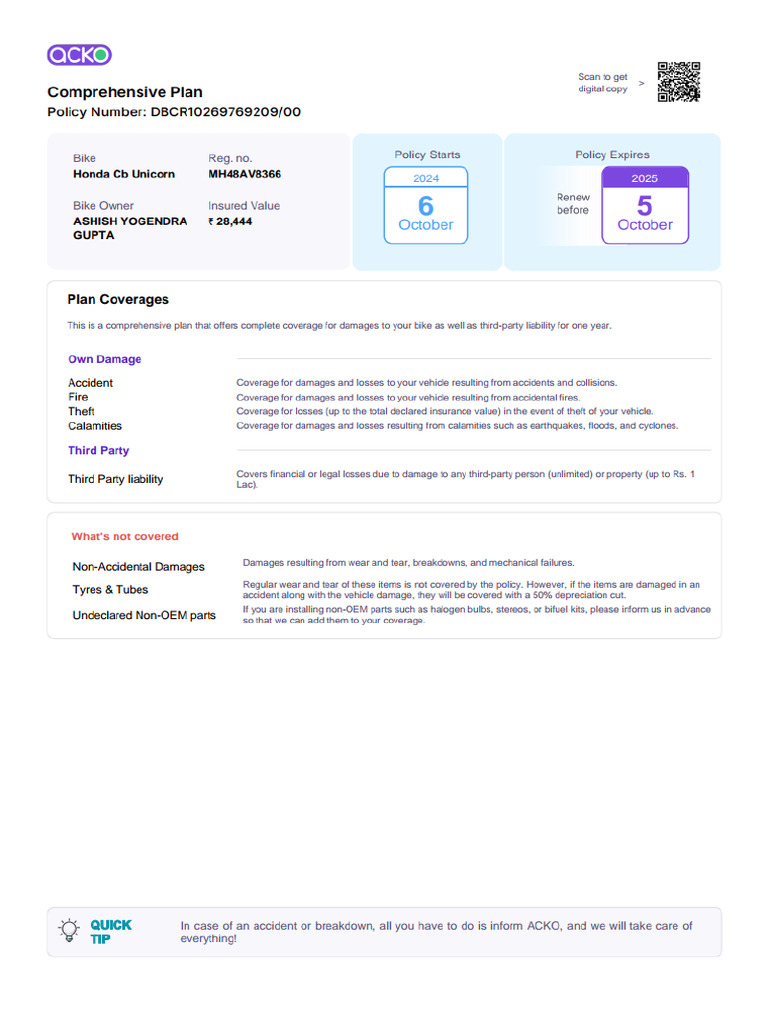Viewport: 768px width, 1024px height.
Task: Click the ACKO logo
Action: click(x=79, y=55)
